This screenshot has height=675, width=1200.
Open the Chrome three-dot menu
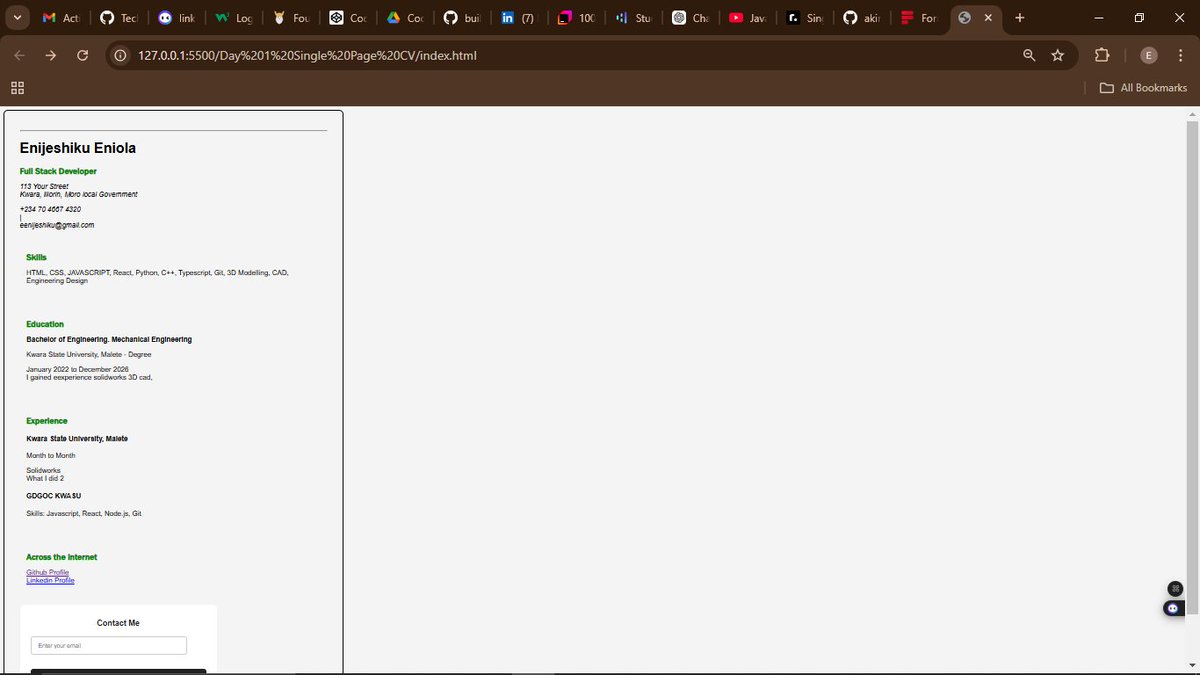pyautogui.click(x=1182, y=55)
